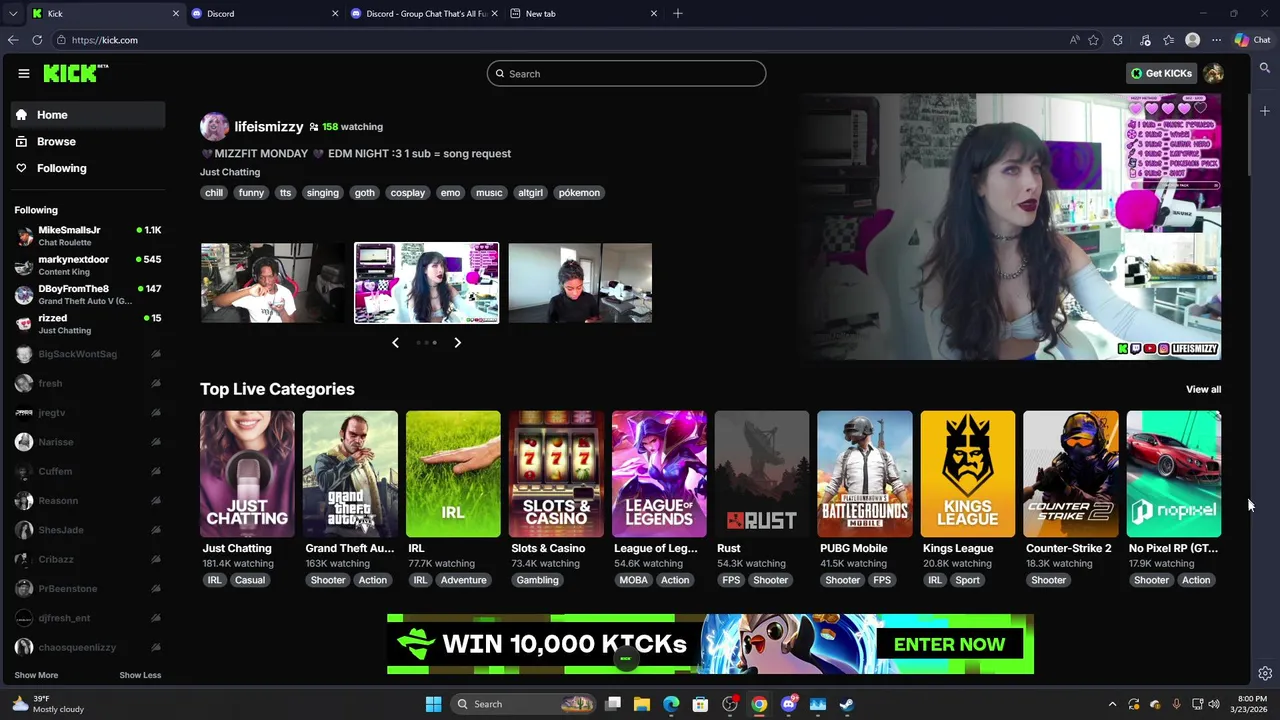This screenshot has height=720, width=1280.
Task: Click the main featured stream video
Action: point(1010,226)
